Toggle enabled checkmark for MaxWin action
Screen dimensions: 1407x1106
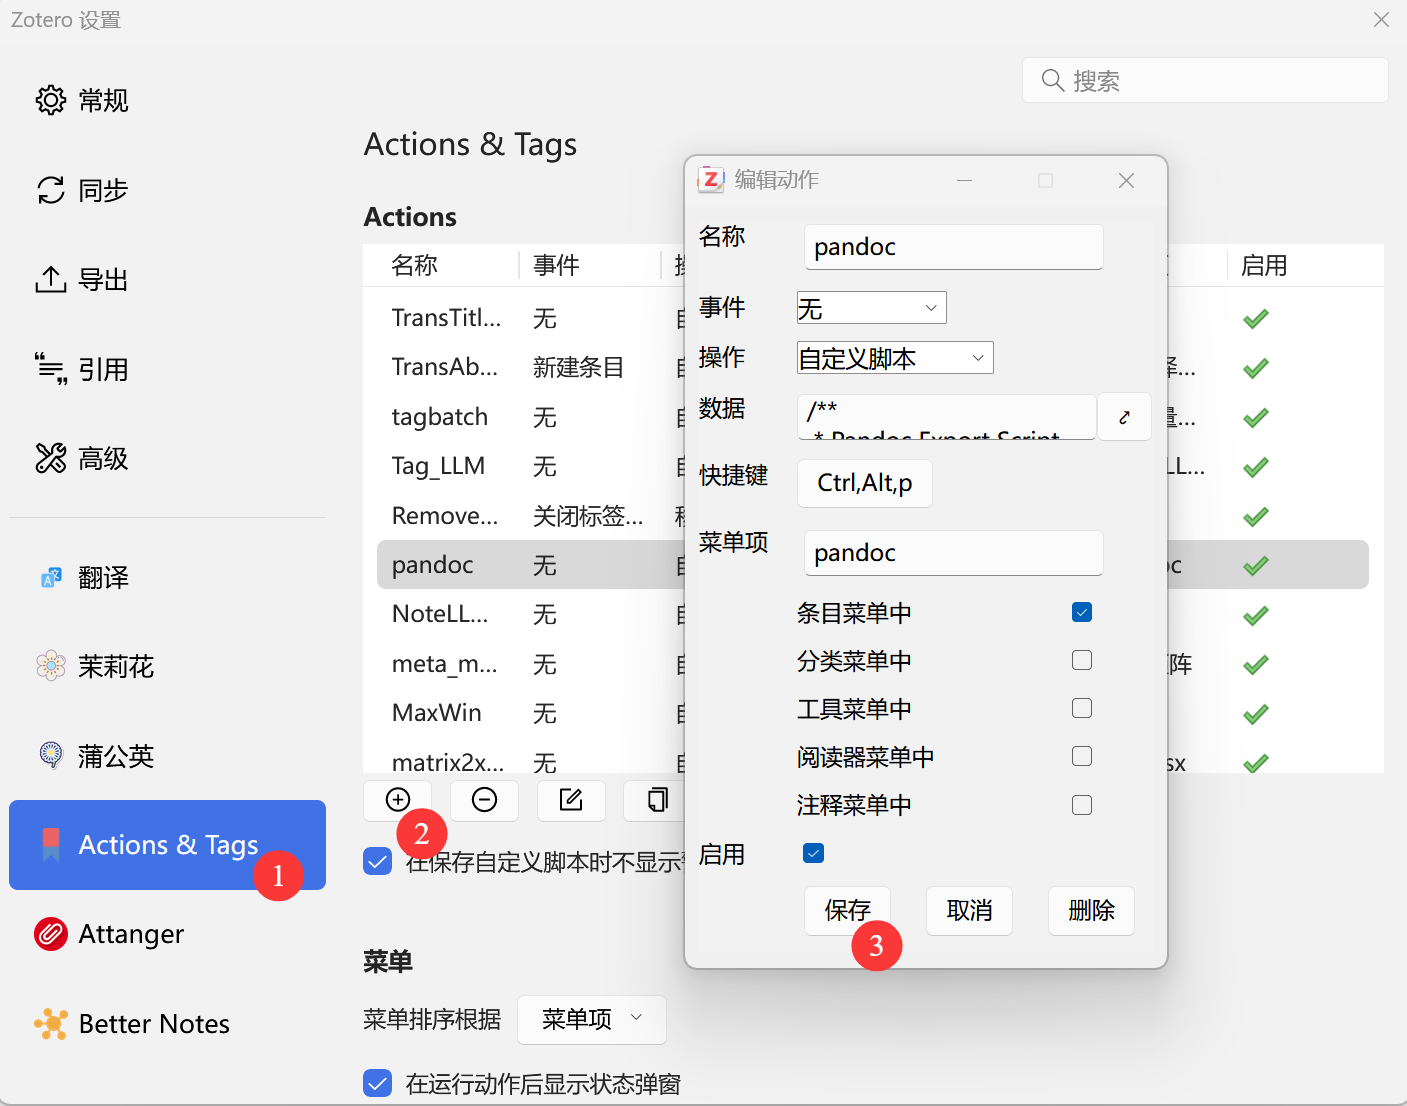1256,714
